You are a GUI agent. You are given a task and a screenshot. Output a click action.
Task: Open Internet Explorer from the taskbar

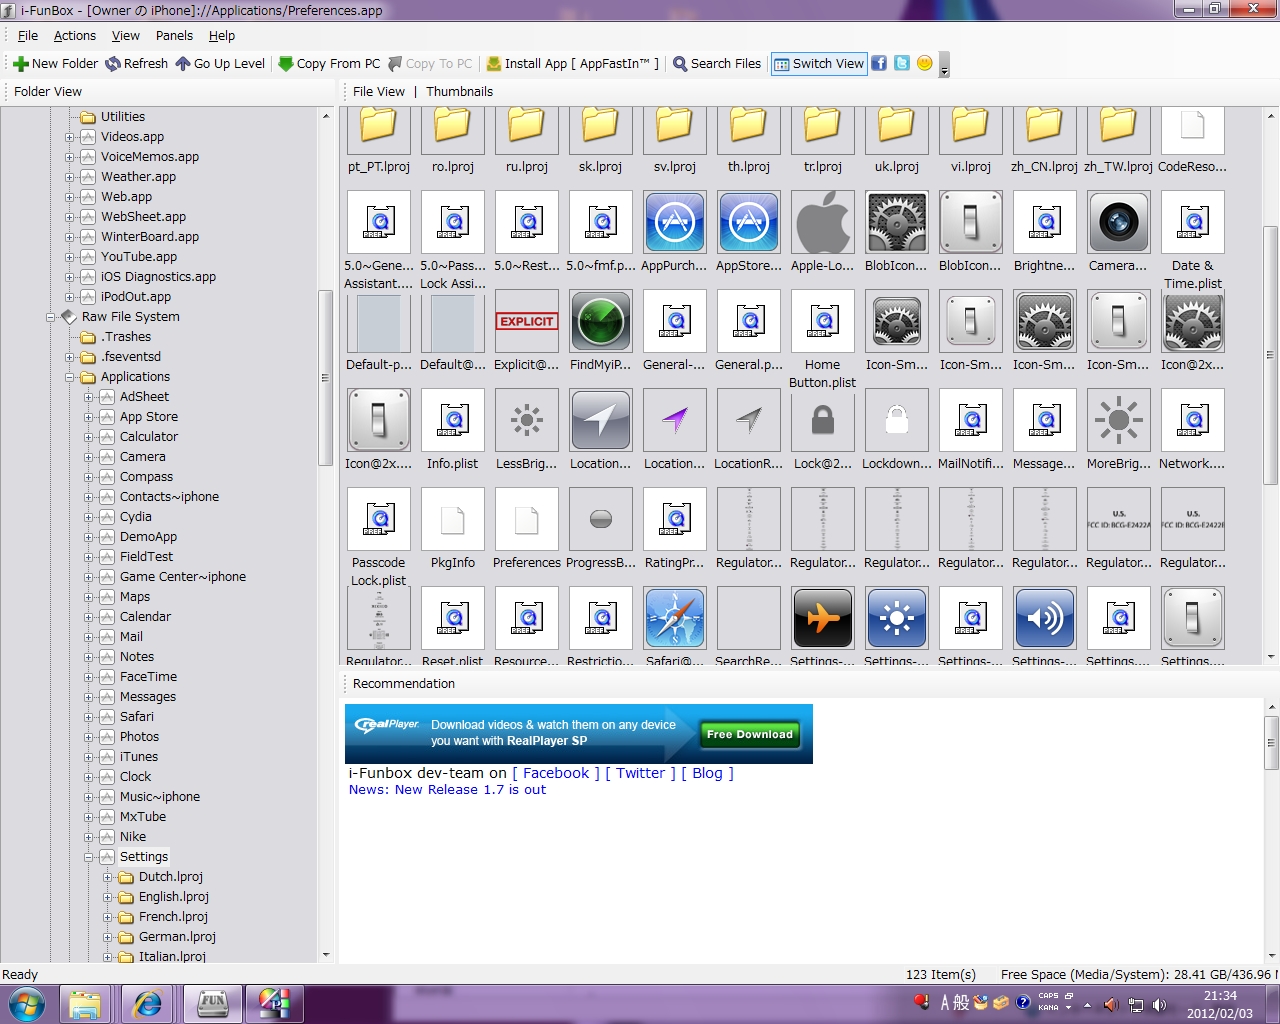[148, 1004]
